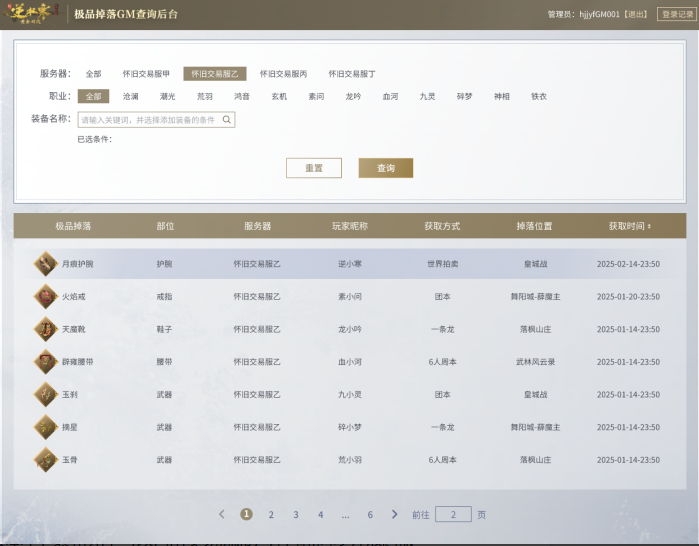This screenshot has width=699, height=546.
Task: Click the search magnifier icon in 装备名称 field
Action: coord(227,119)
